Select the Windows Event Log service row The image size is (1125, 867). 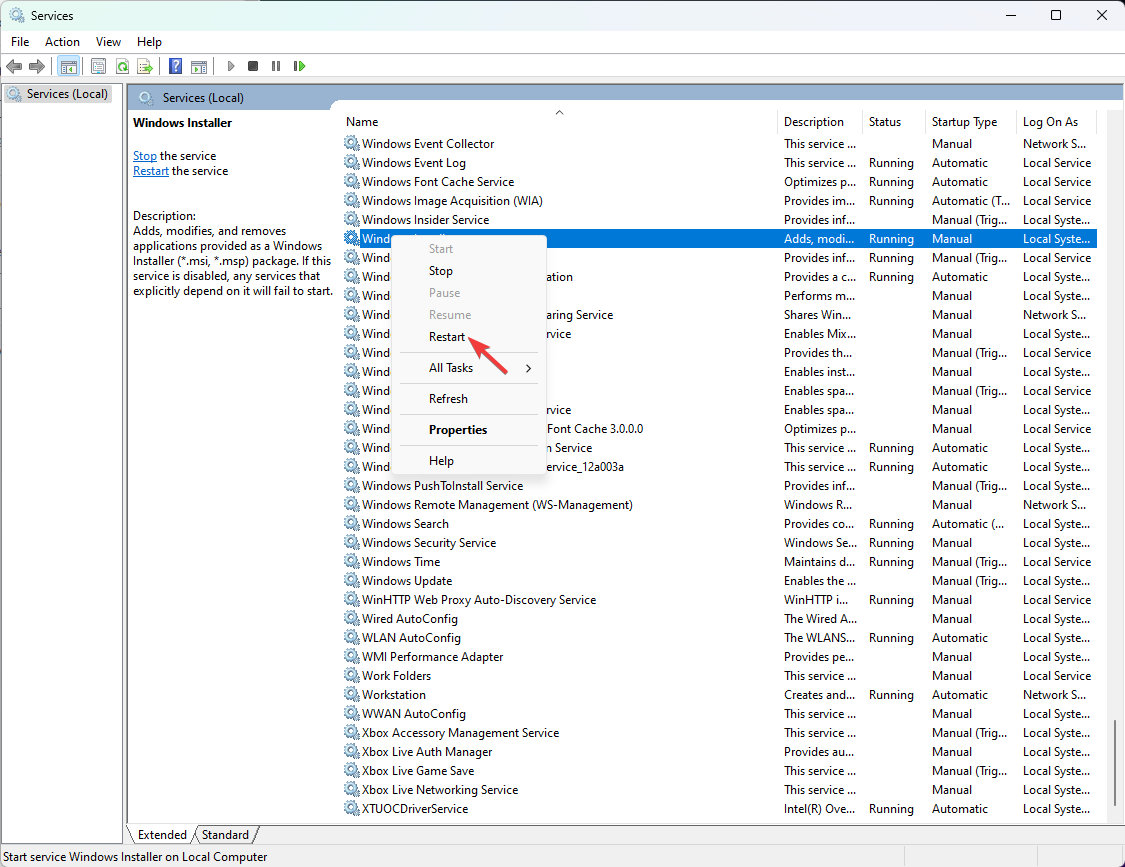click(720, 163)
